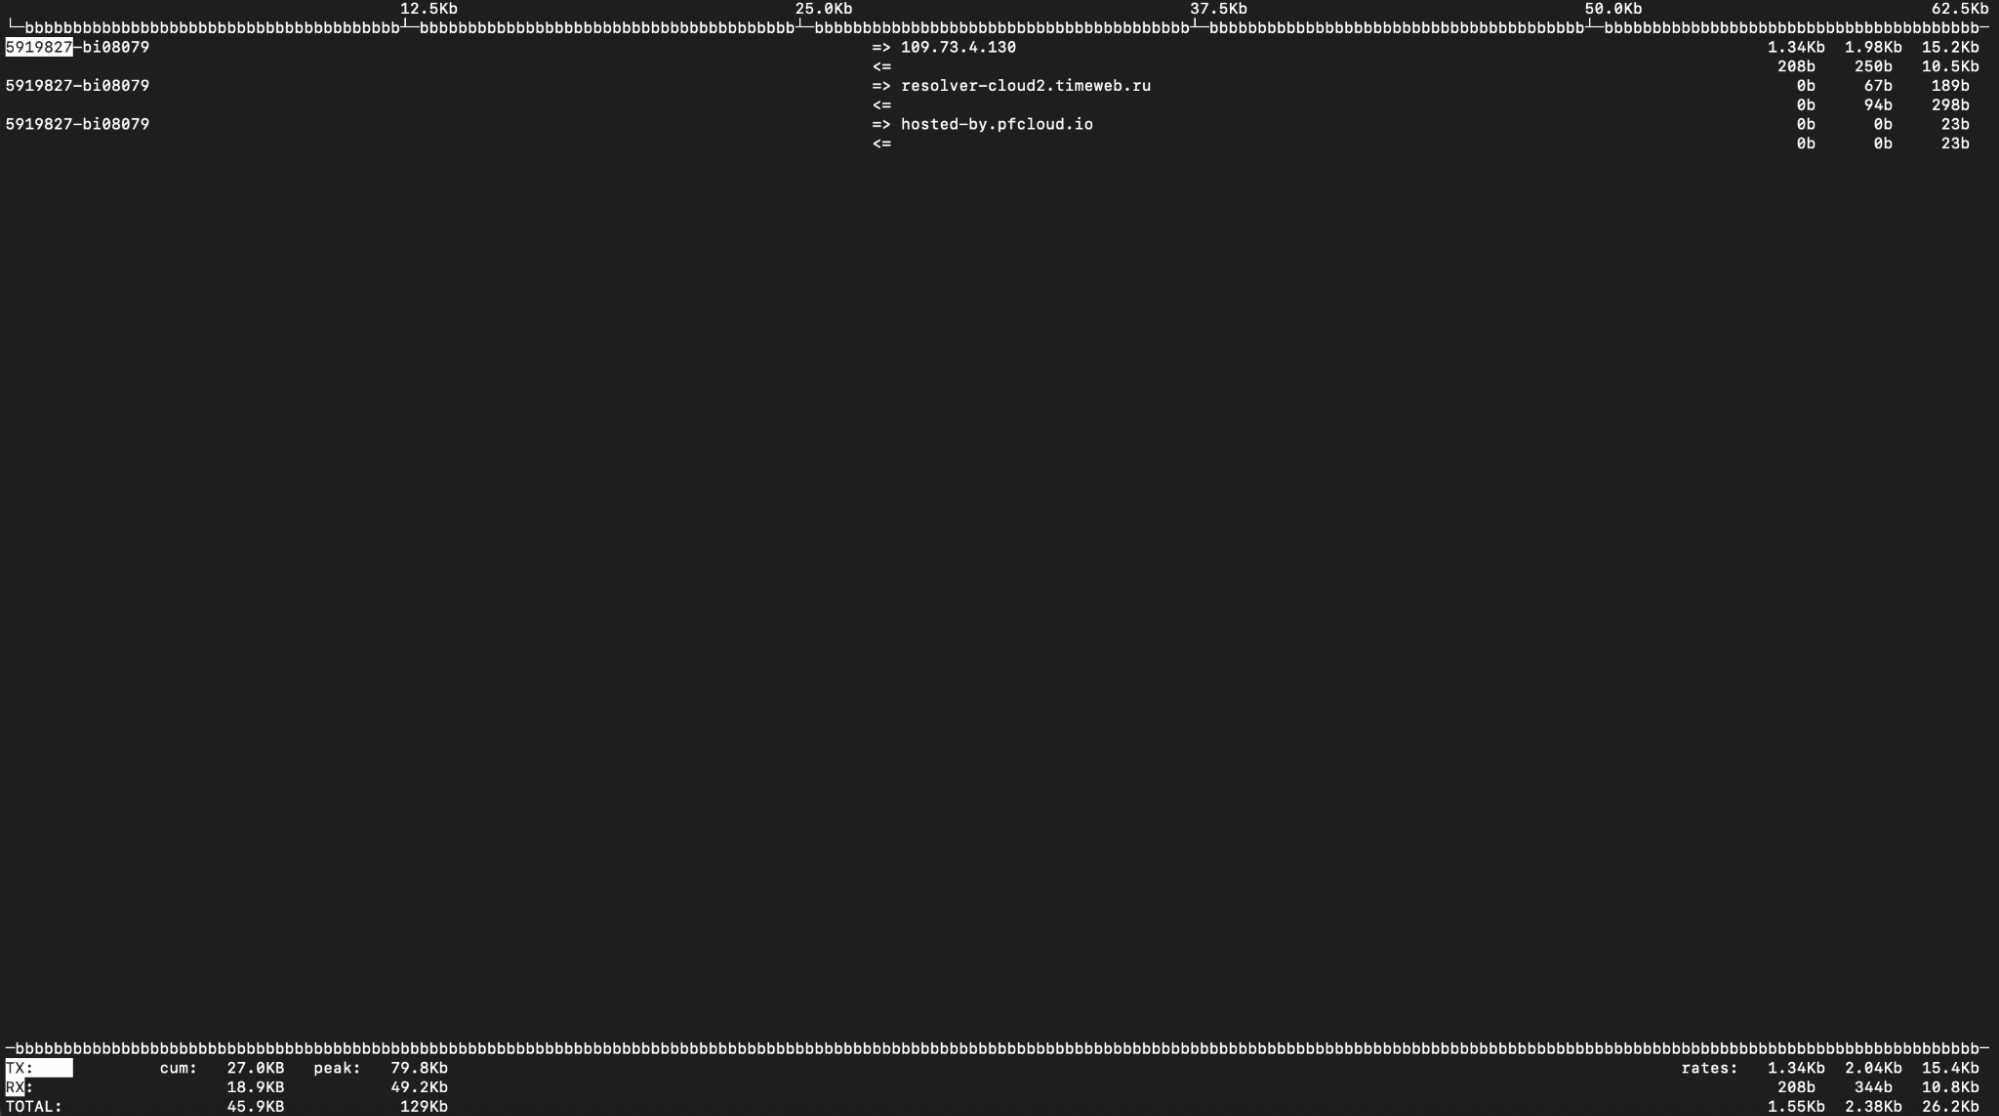Click the 79.8Kb TX peak value

pos(418,1068)
